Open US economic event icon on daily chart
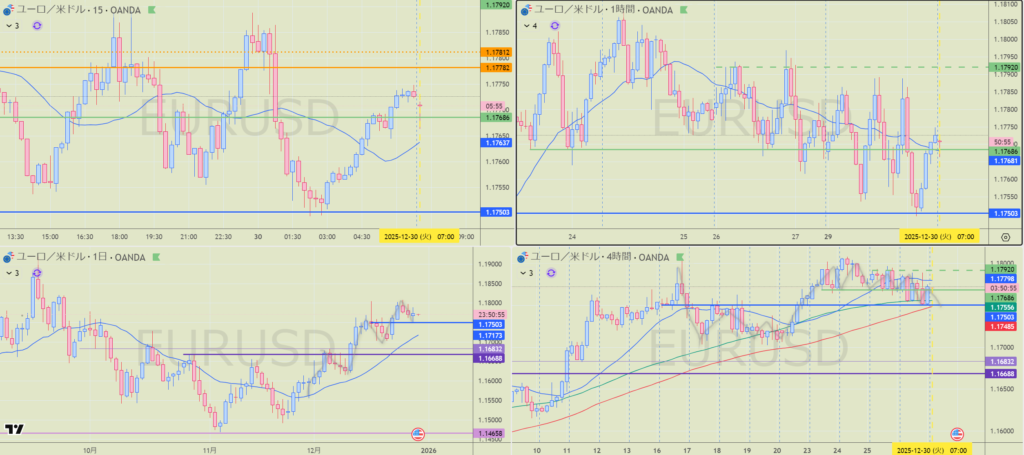 click(x=418, y=434)
